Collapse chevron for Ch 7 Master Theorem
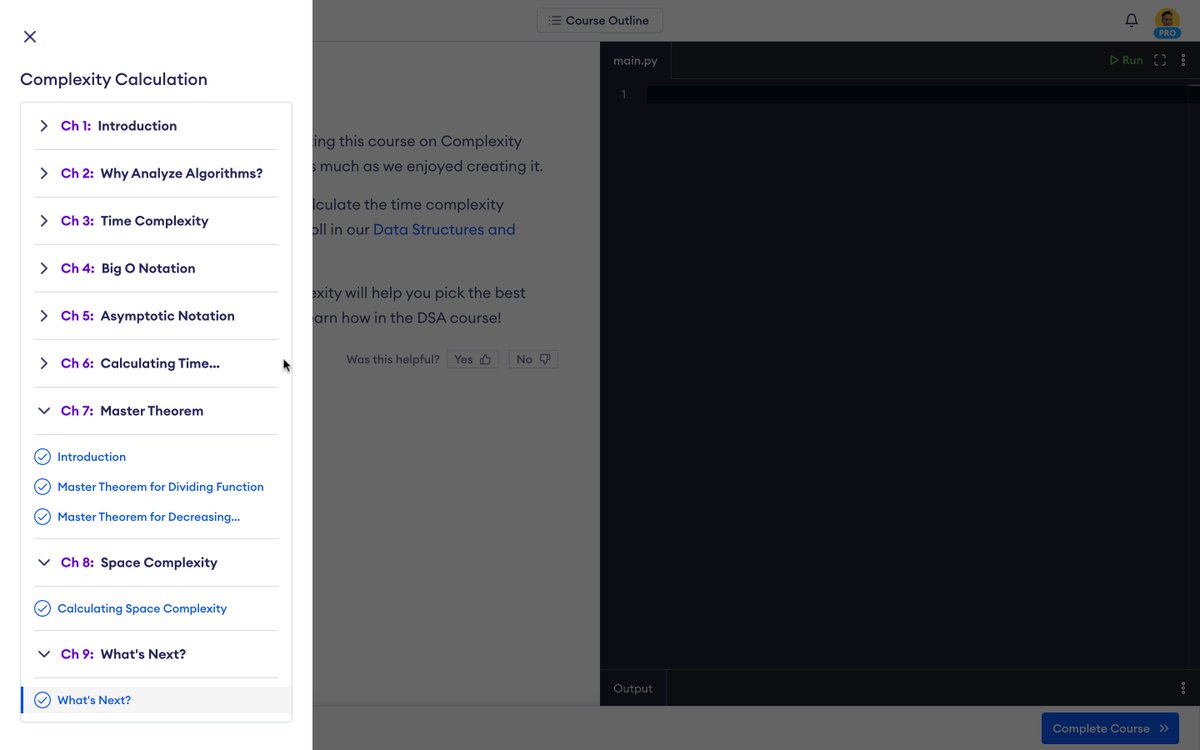 click(x=44, y=411)
